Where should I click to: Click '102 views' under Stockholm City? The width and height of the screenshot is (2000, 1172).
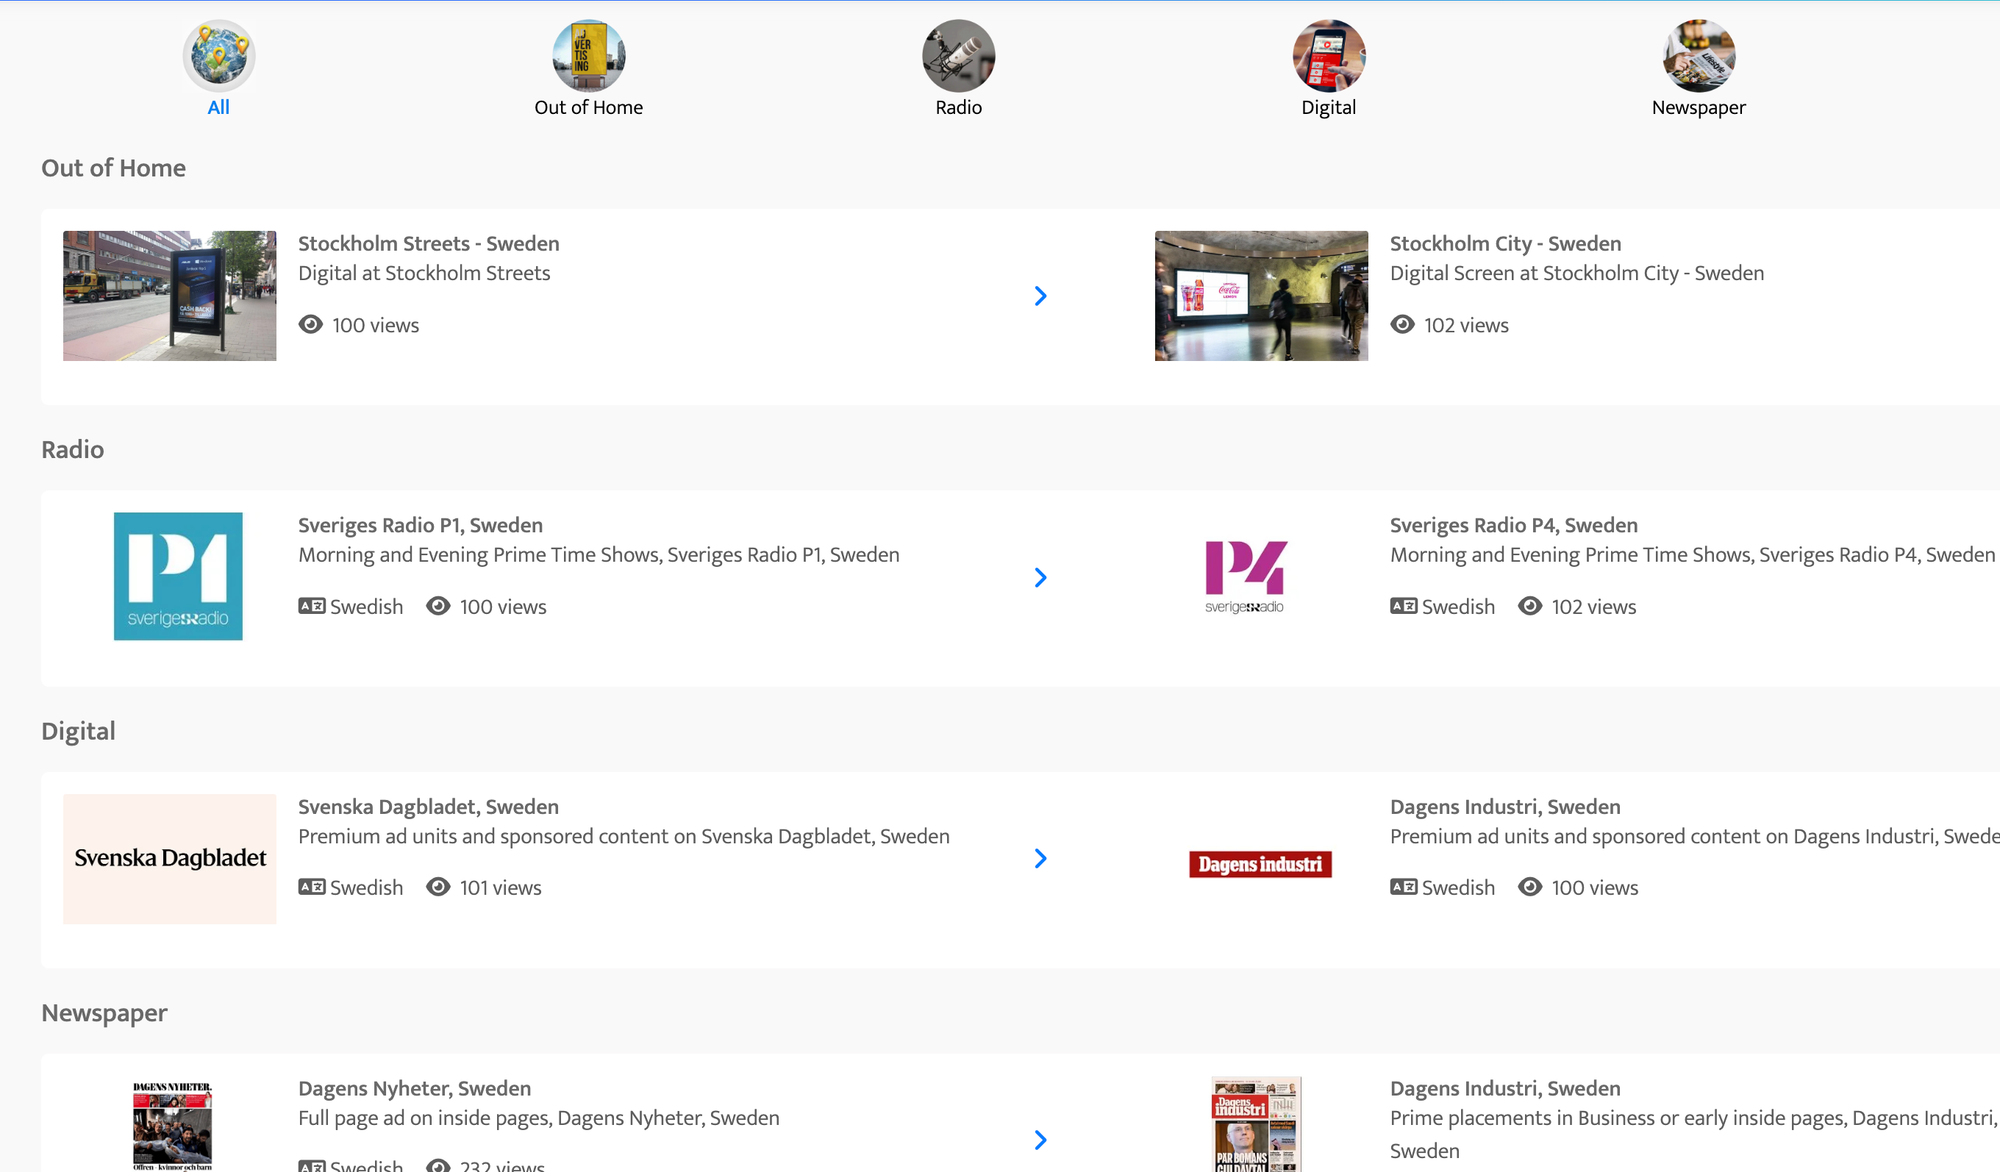pyautogui.click(x=1467, y=325)
